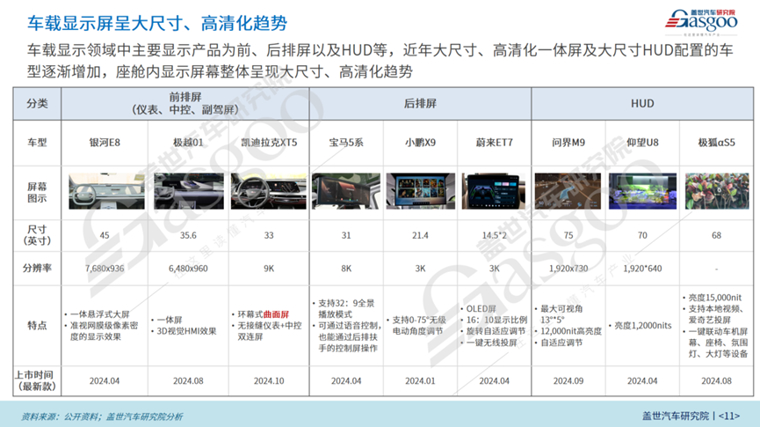Click the 凯迪拉克XT5 dashboard image
The height and width of the screenshot is (427, 760).
tap(269, 191)
